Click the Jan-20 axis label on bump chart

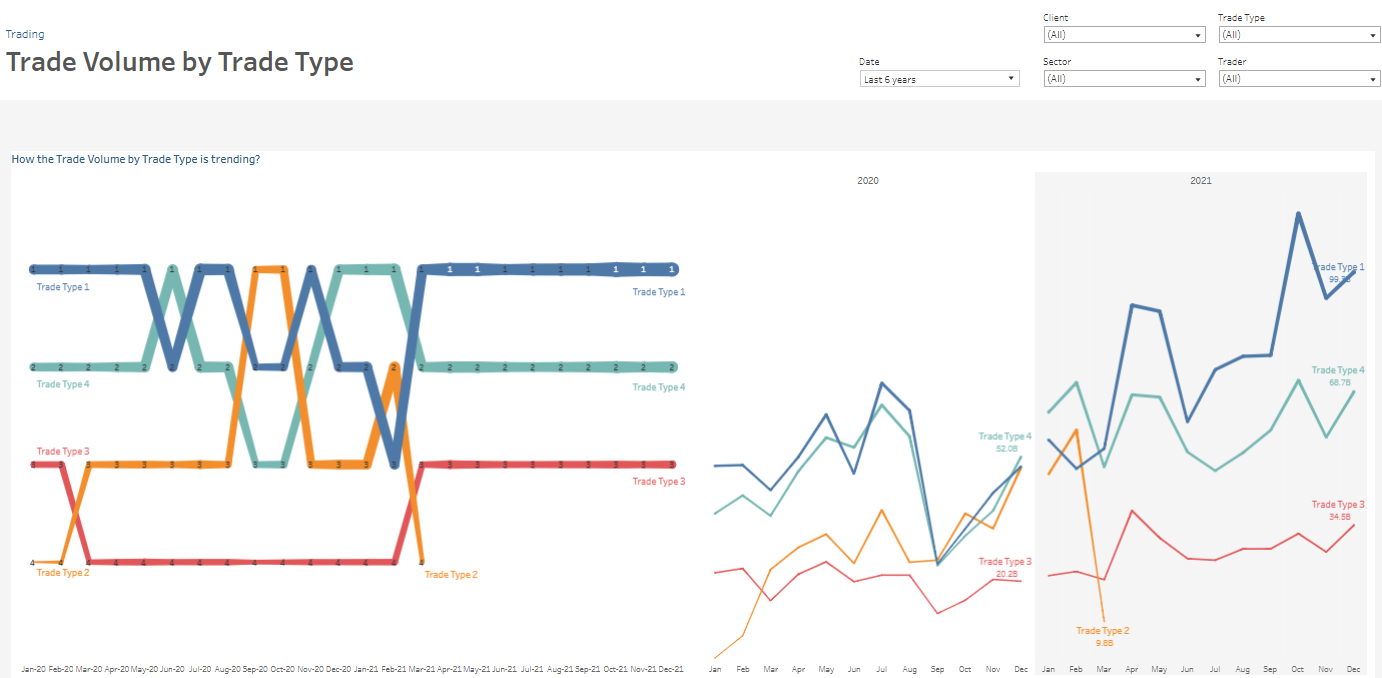click(x=33, y=669)
